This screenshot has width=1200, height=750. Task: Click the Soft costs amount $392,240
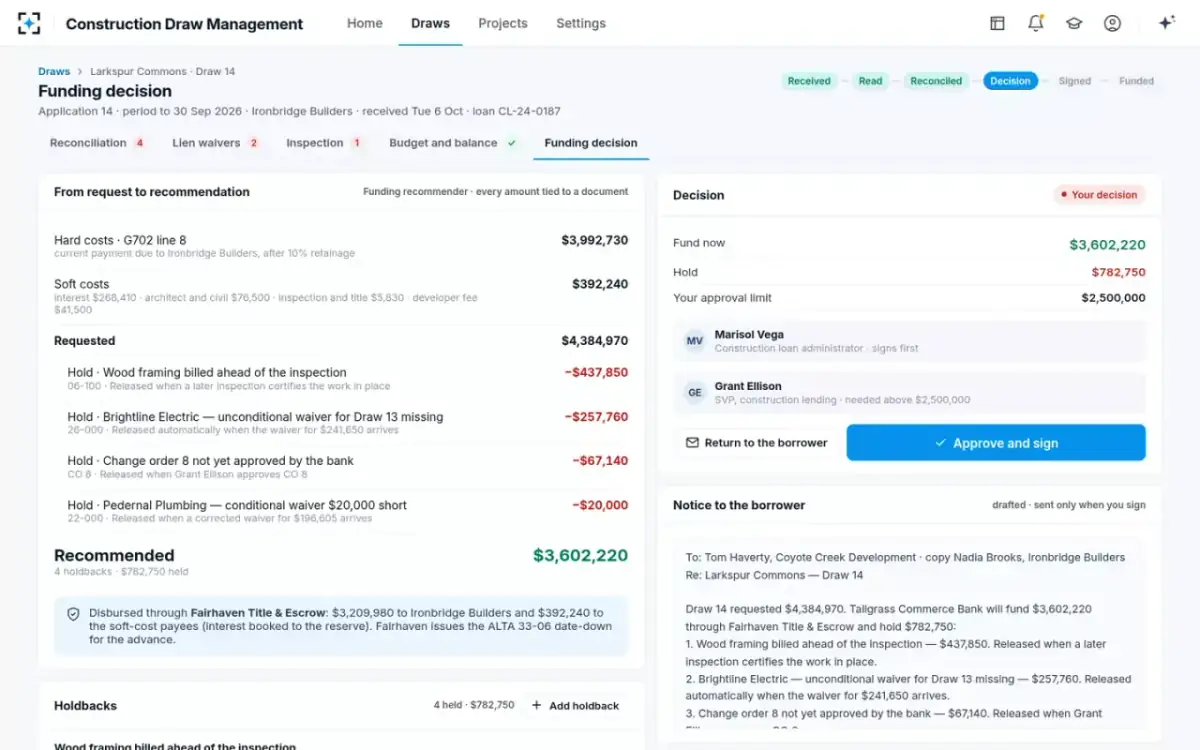tap(600, 284)
